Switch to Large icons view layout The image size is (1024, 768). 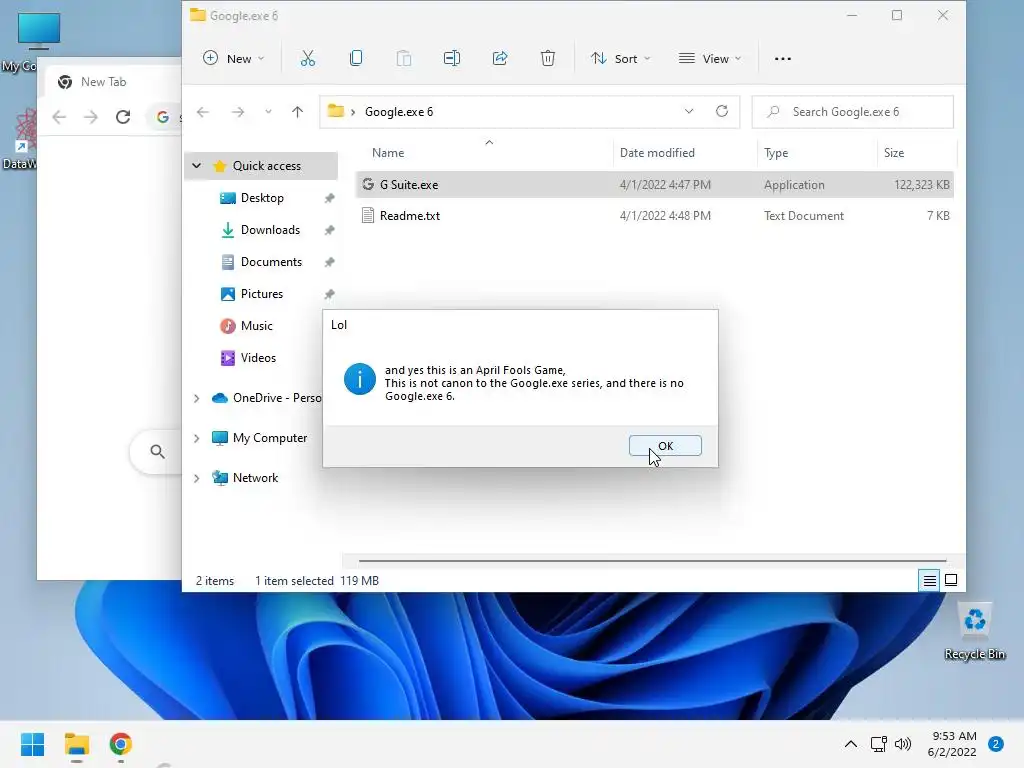pos(951,580)
